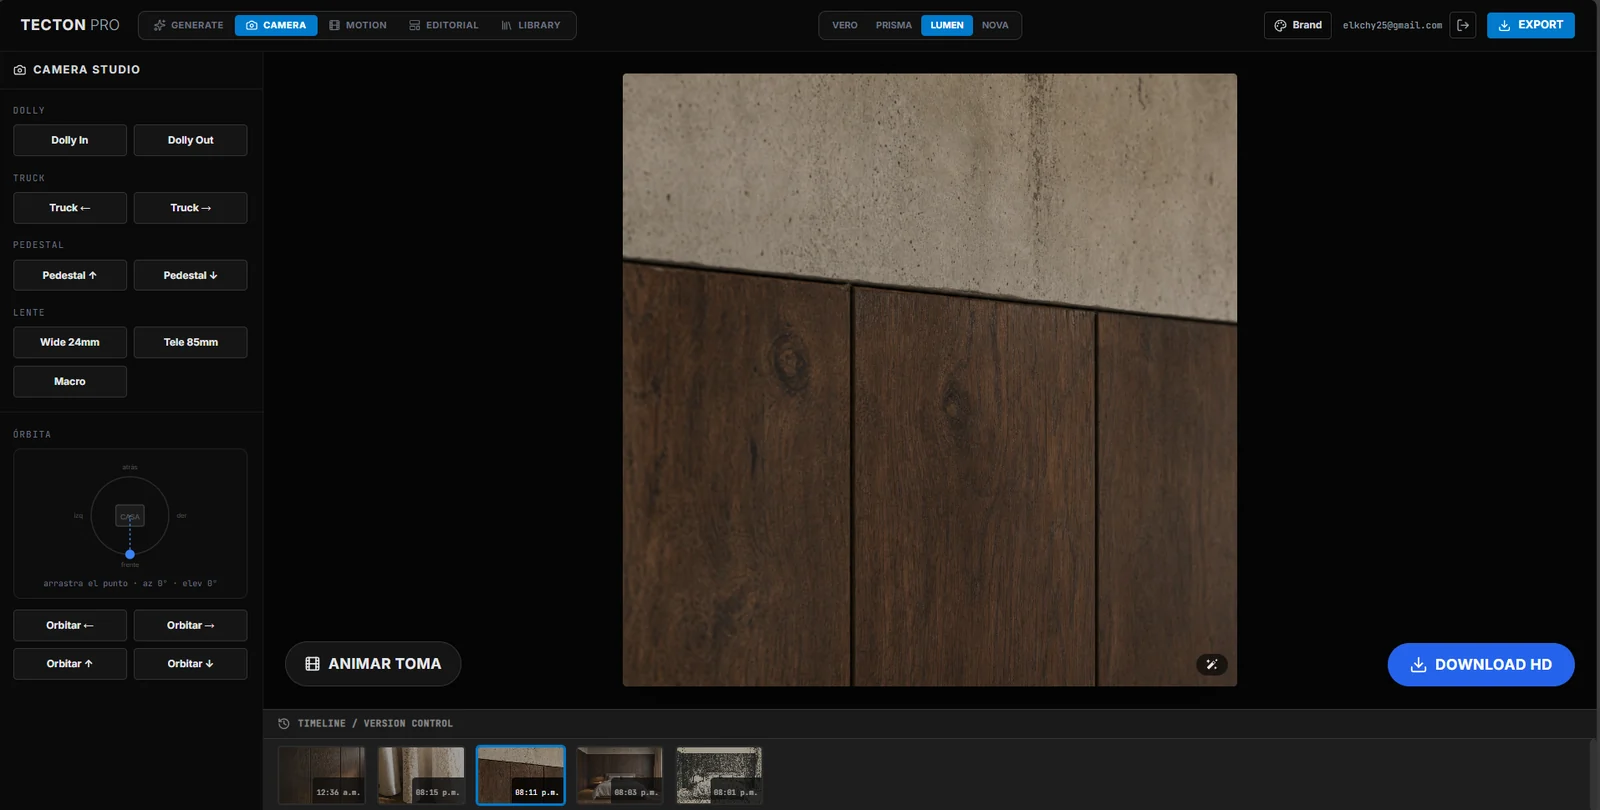The image size is (1600, 810).
Task: Orbit the camera left
Action: [70, 625]
